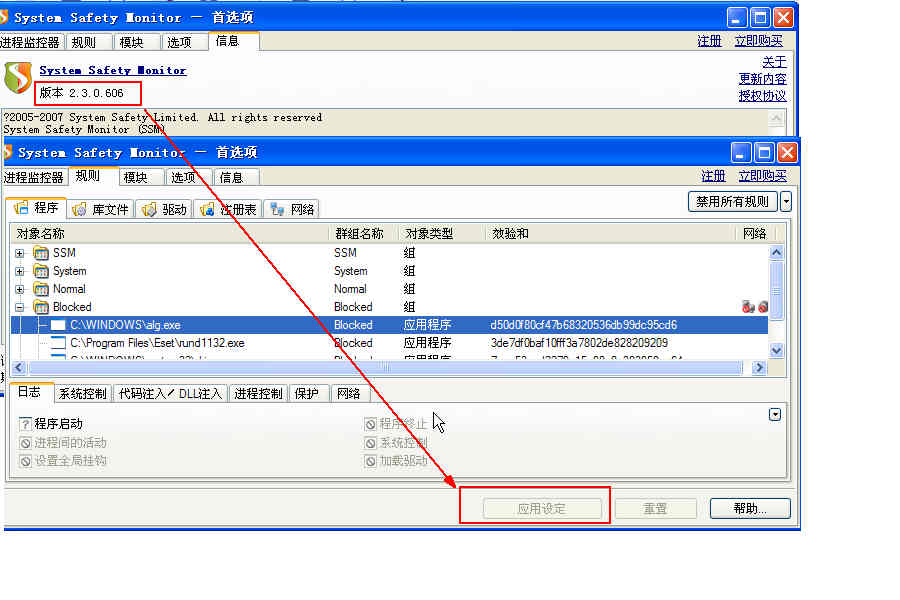This screenshot has width=900, height=600.
Task: Click the rules list scroll-up arrow
Action: tap(777, 252)
